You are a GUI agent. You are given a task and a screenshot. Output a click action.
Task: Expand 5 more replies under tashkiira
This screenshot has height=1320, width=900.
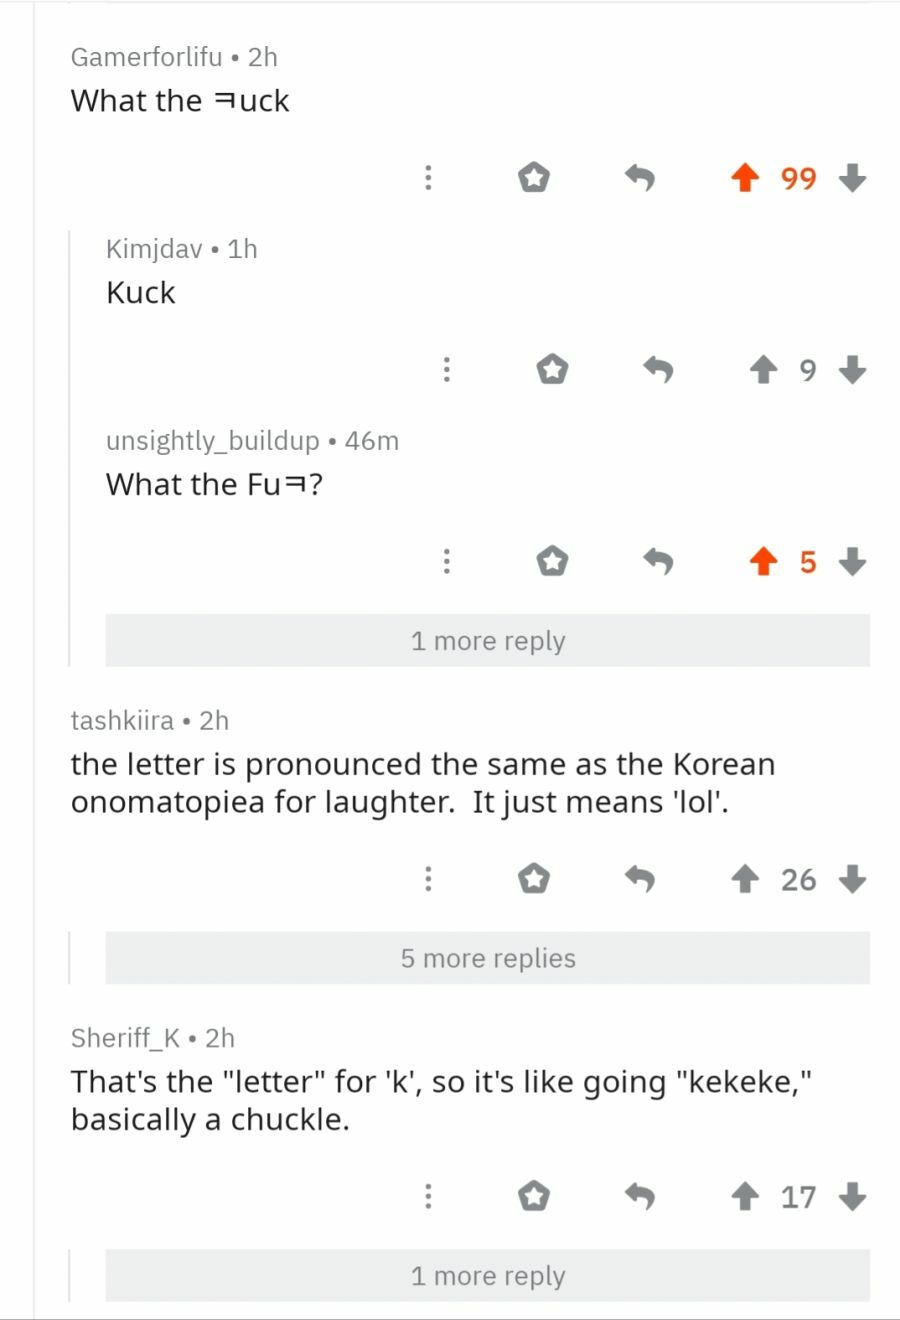click(x=488, y=958)
